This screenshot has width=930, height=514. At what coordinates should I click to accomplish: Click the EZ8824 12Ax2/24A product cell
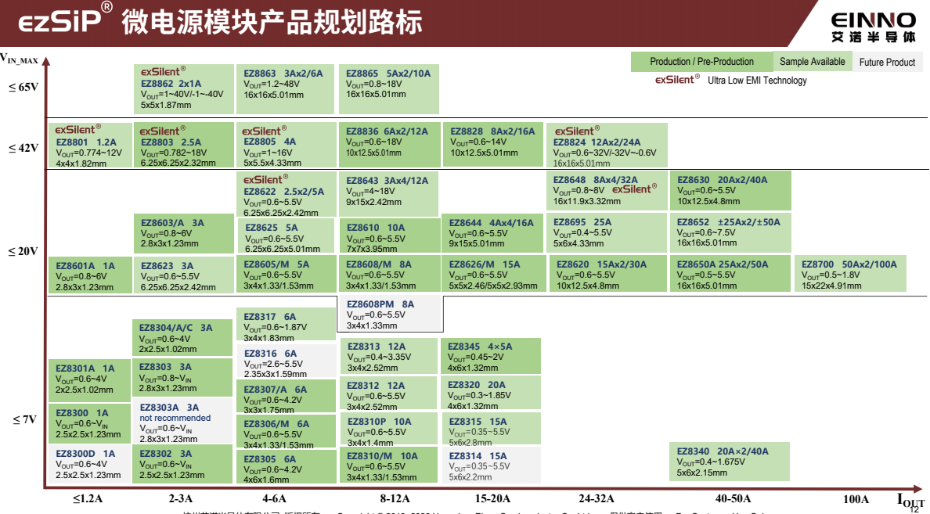pyautogui.click(x=607, y=145)
